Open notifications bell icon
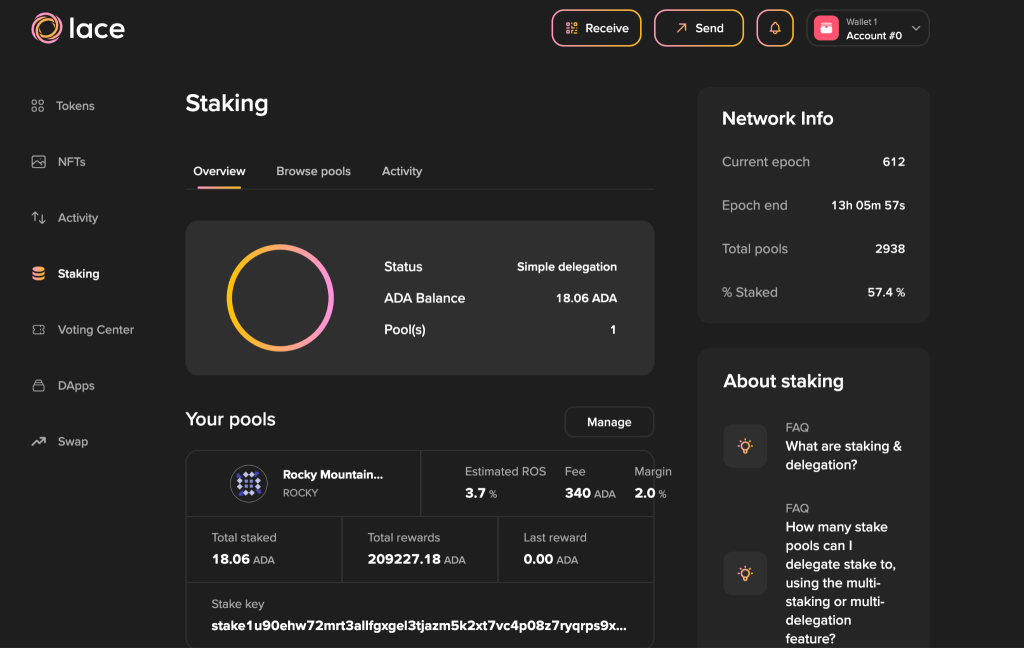The height and width of the screenshot is (648, 1024). 775,28
